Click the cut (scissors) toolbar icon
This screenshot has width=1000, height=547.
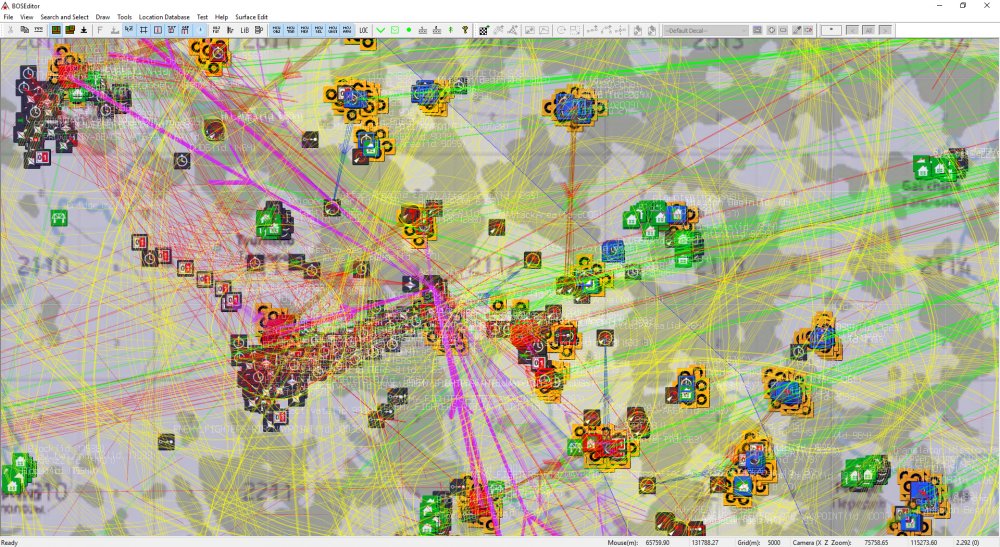tap(11, 30)
